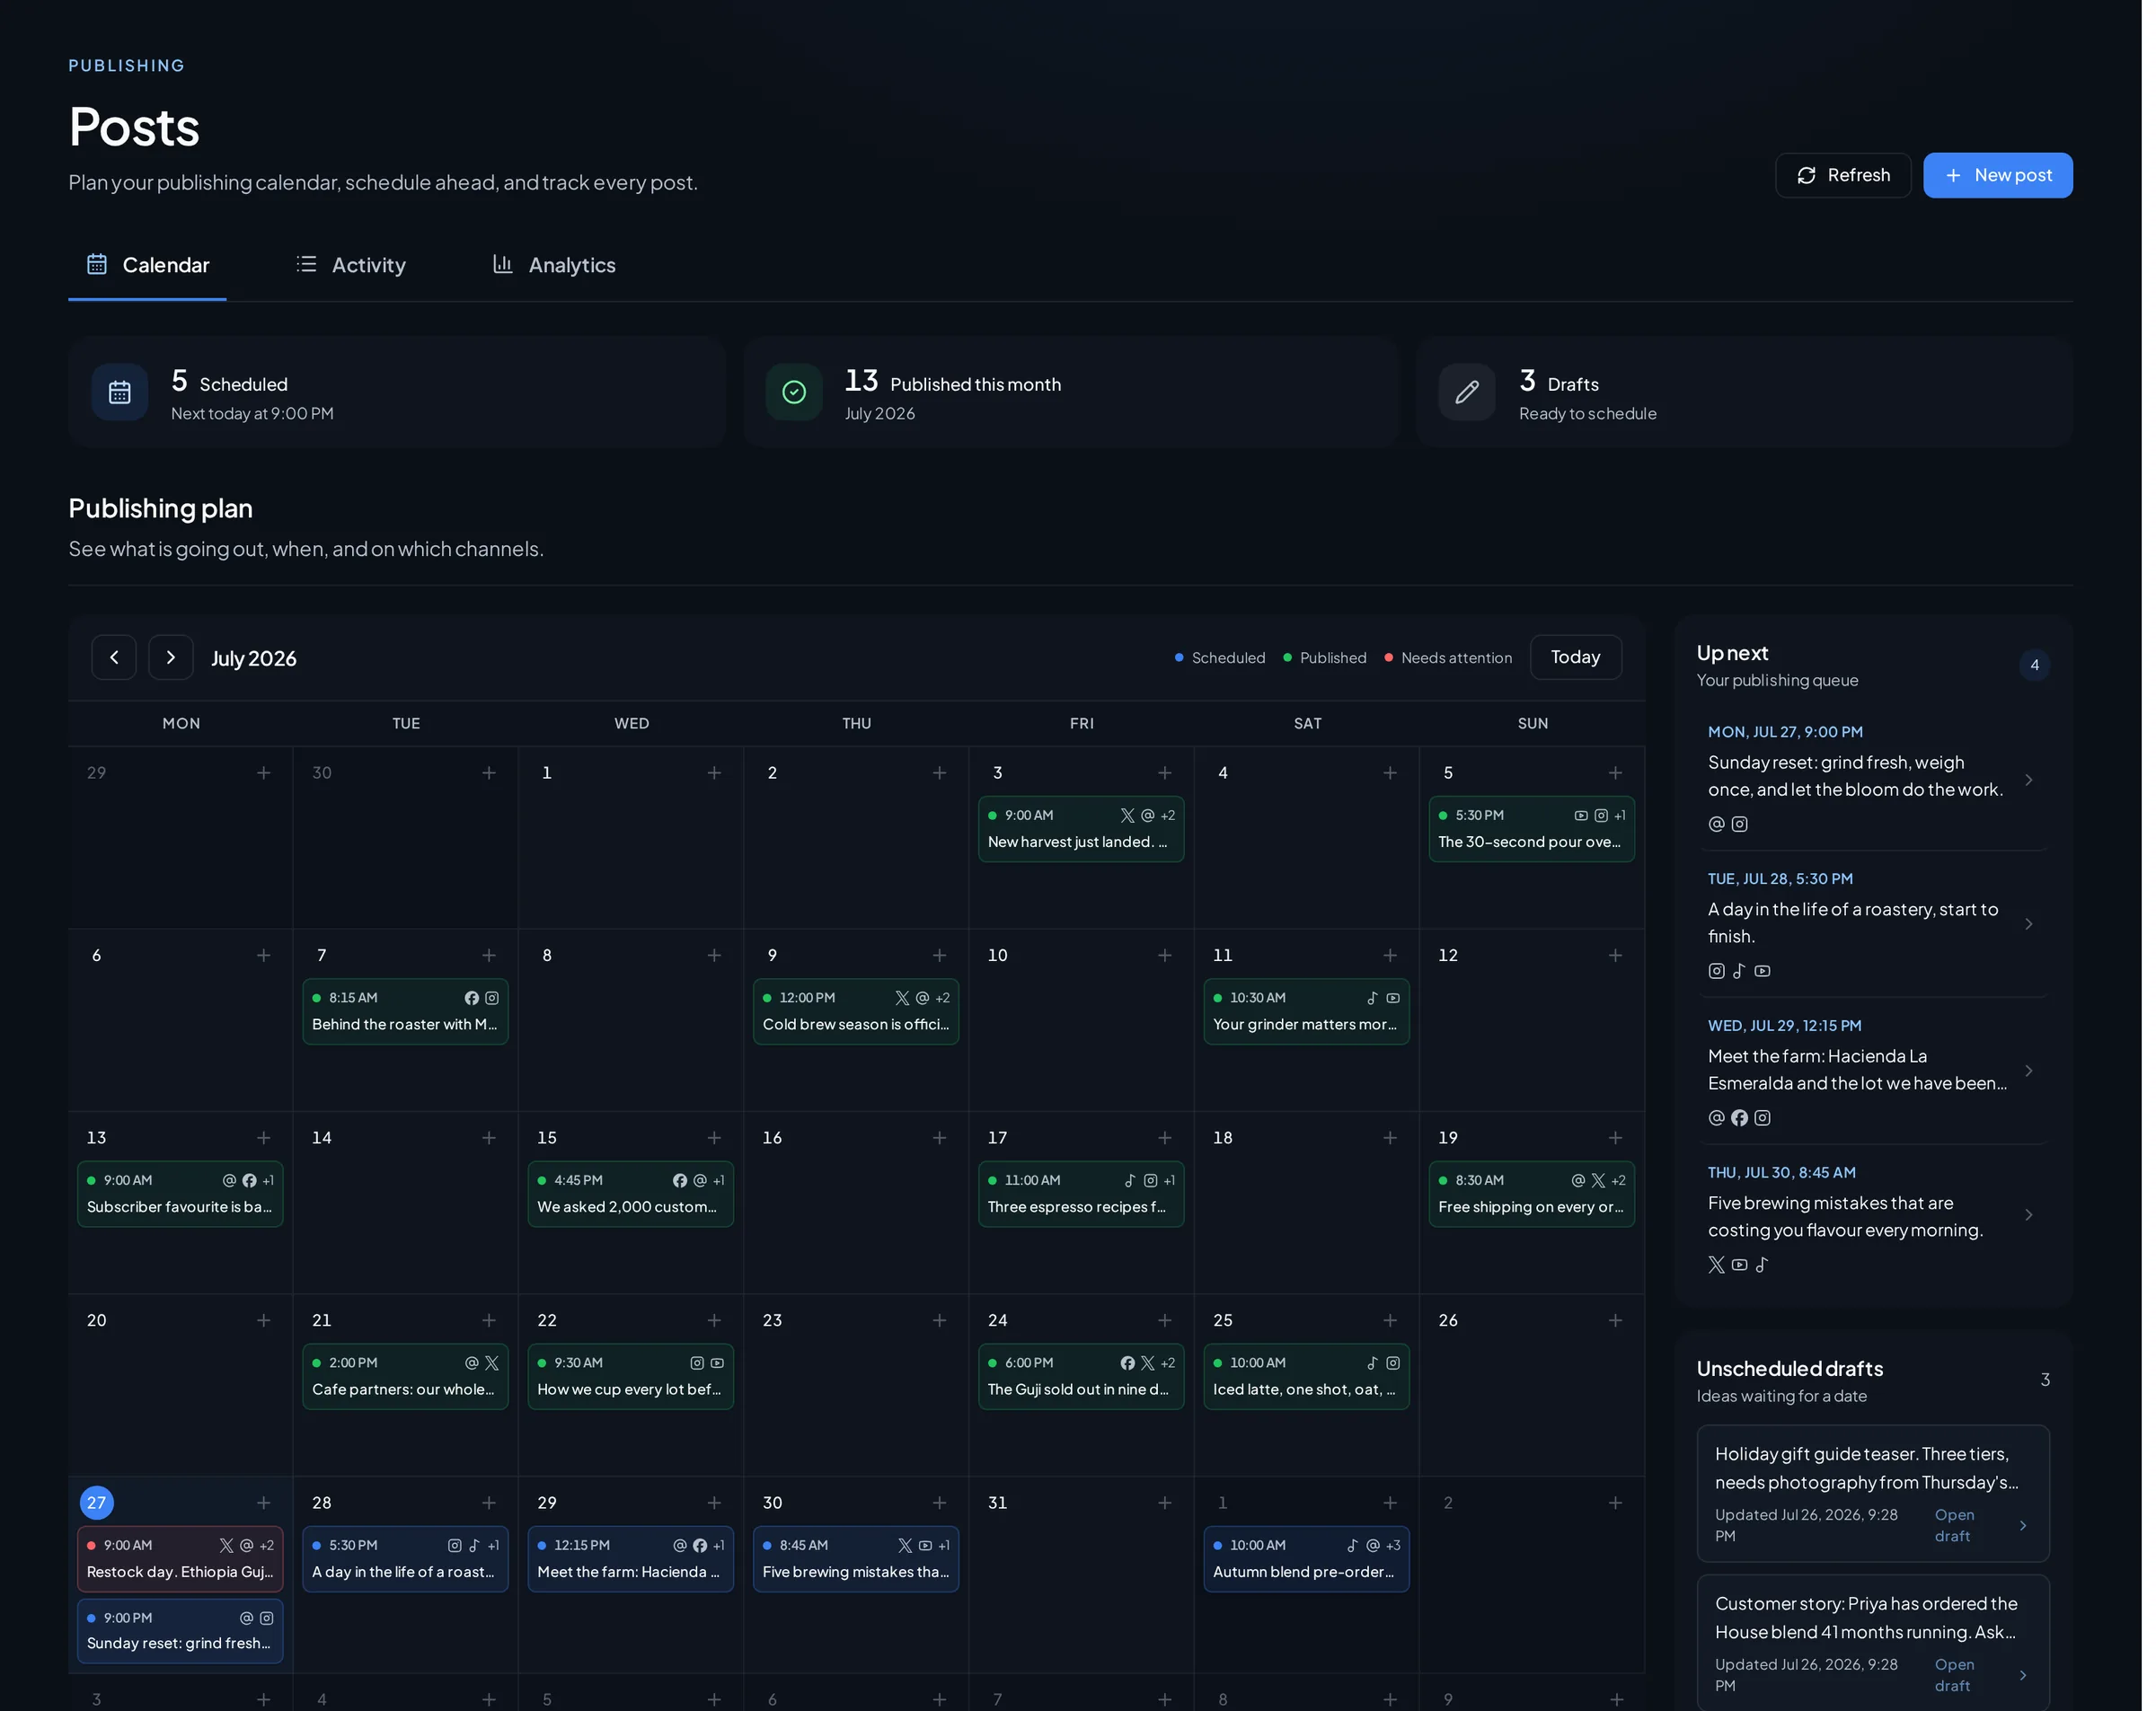Open the Holiday gift guide draft chevron
2156x1711 pixels.
click(2023, 1526)
